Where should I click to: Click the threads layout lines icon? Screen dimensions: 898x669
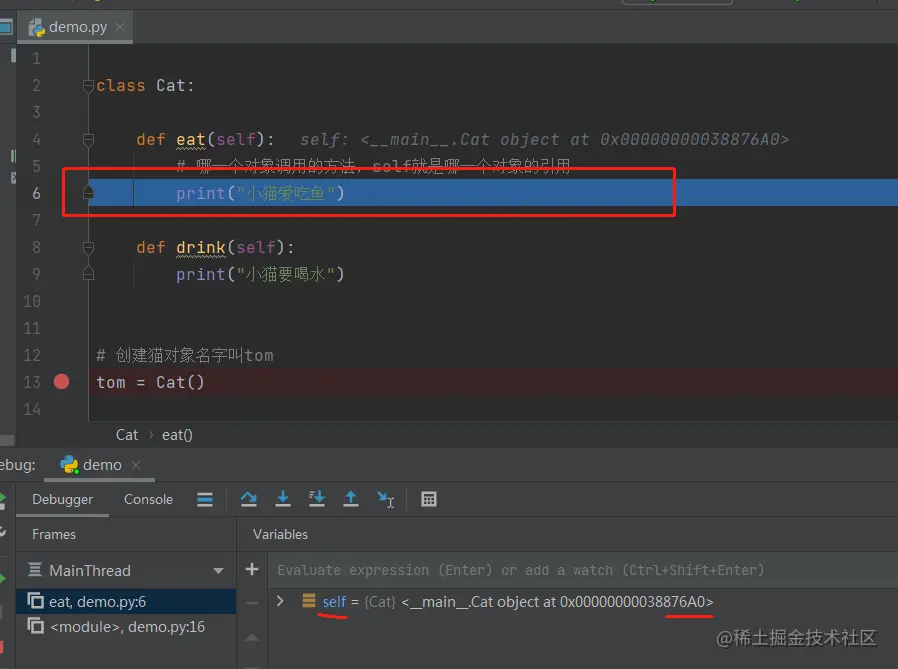pyautogui.click(x=205, y=499)
